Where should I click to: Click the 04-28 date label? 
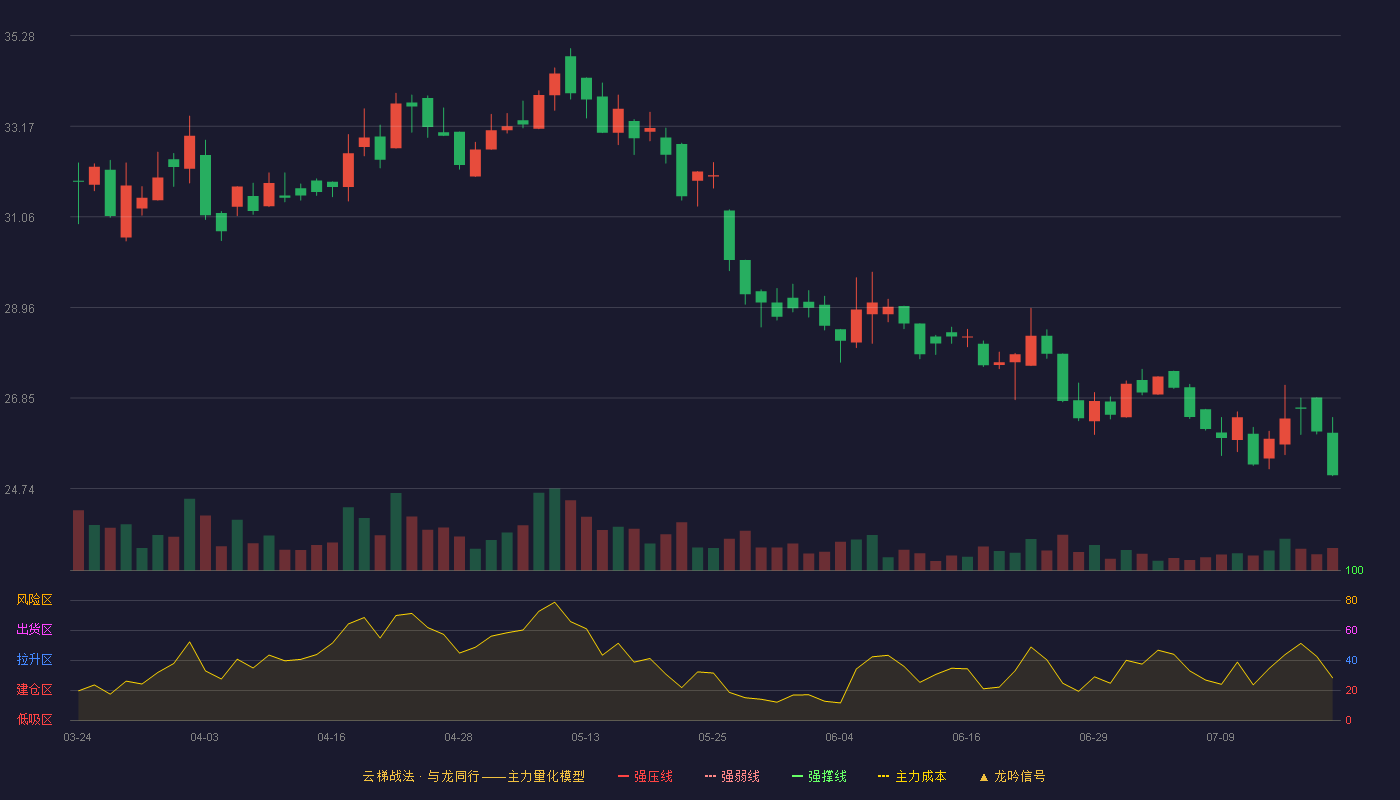point(458,737)
